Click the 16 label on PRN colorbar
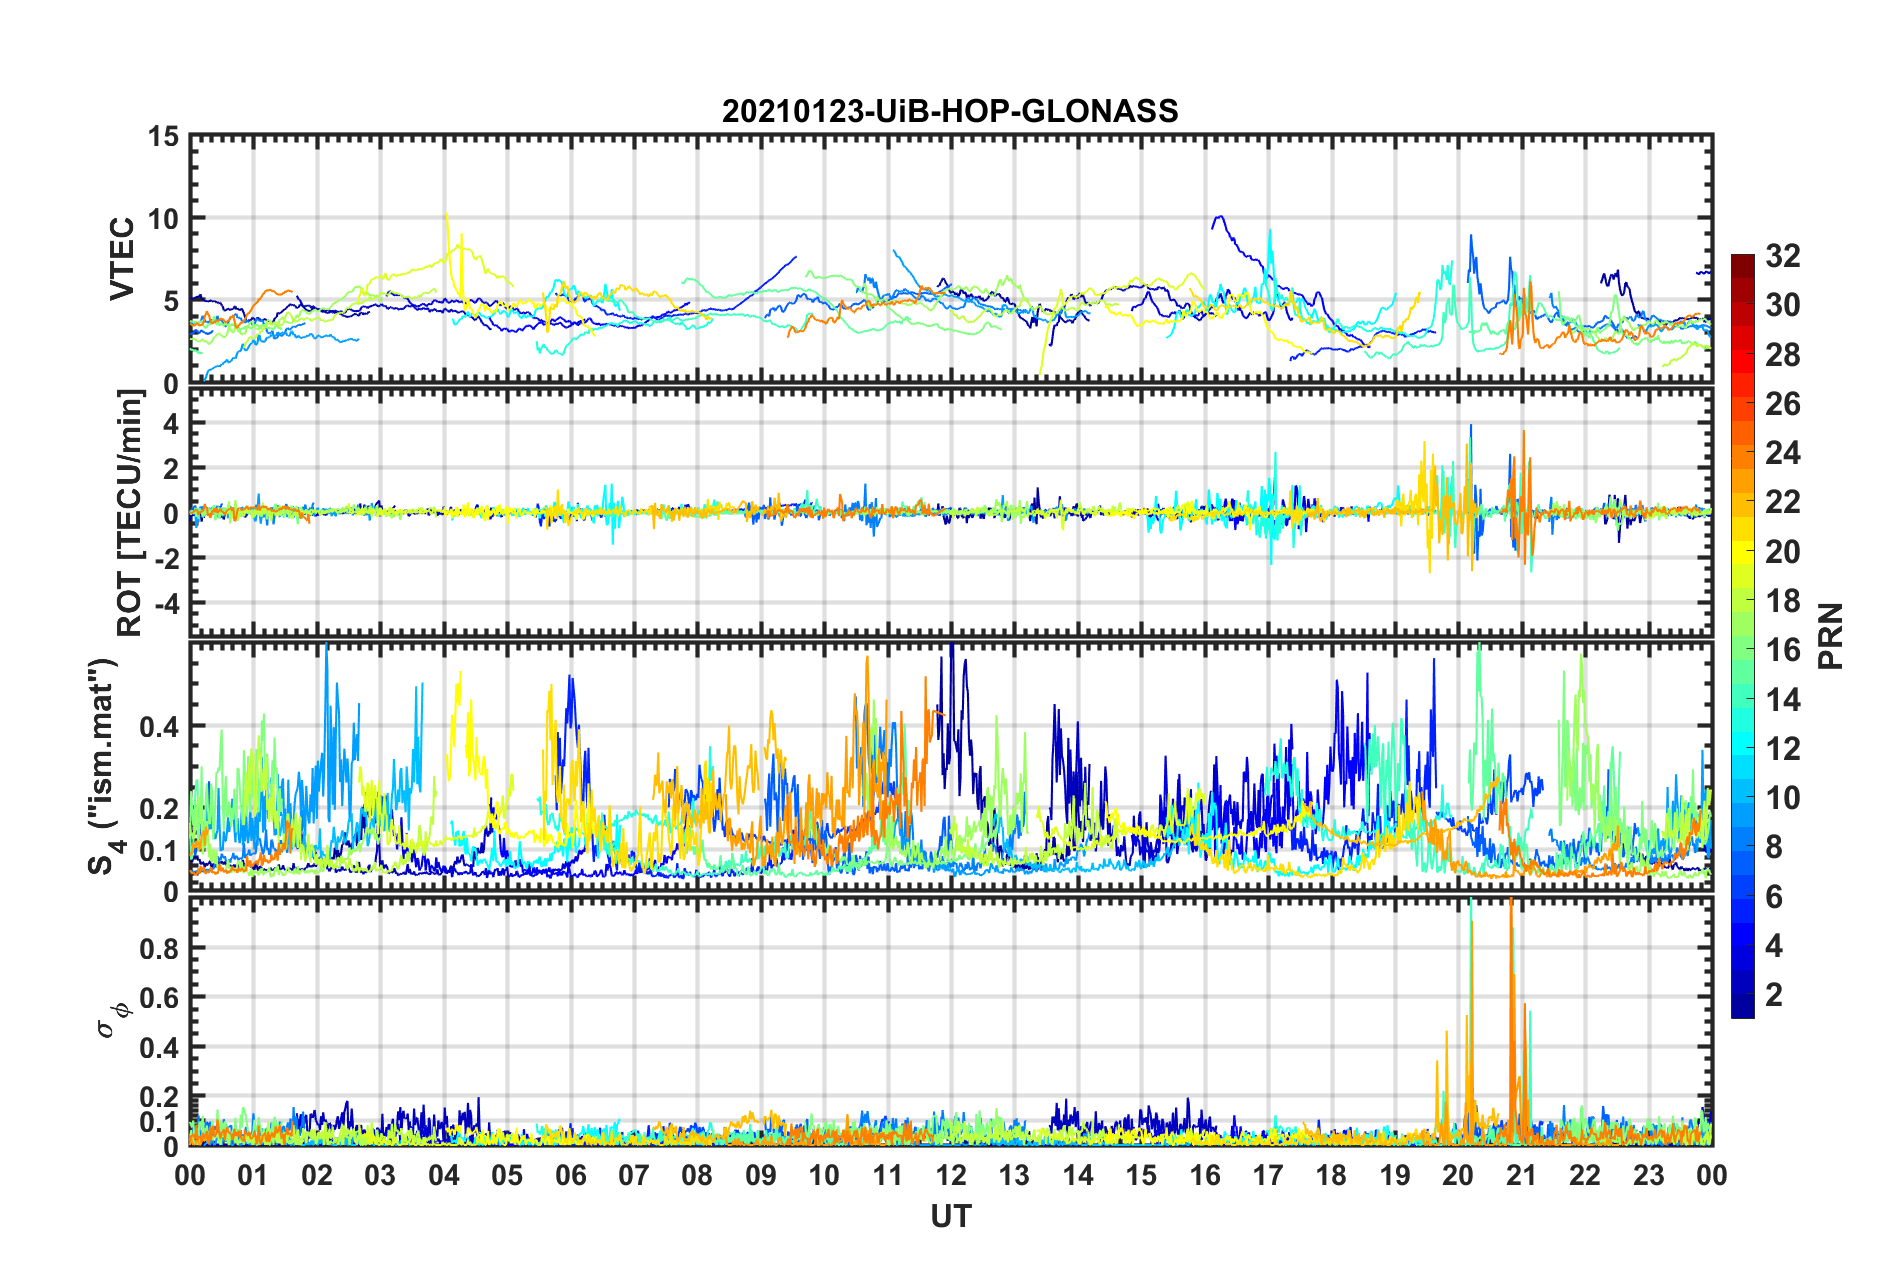This screenshot has width=1902, height=1272. pos(1783,651)
